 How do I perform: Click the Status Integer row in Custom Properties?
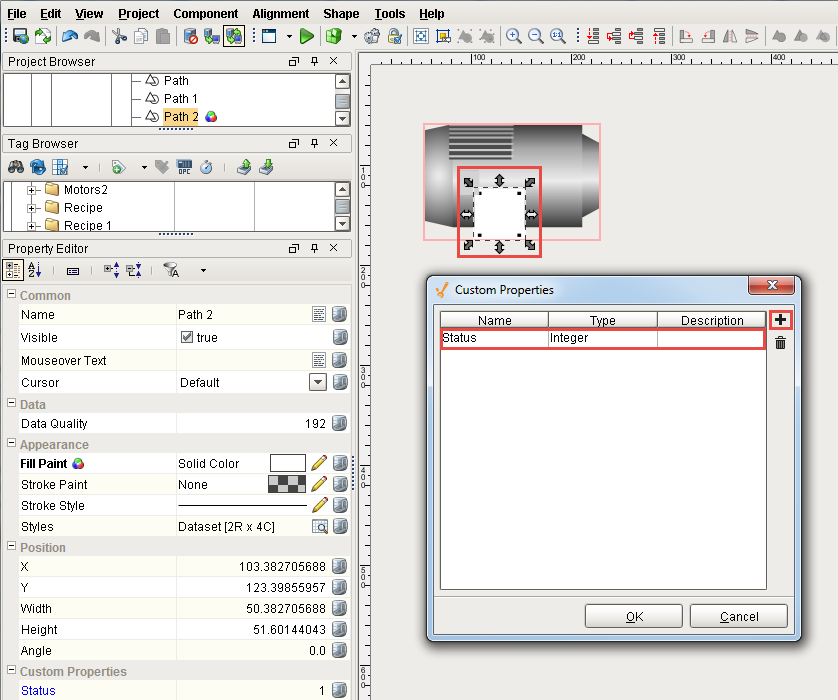pyautogui.click(x=600, y=337)
